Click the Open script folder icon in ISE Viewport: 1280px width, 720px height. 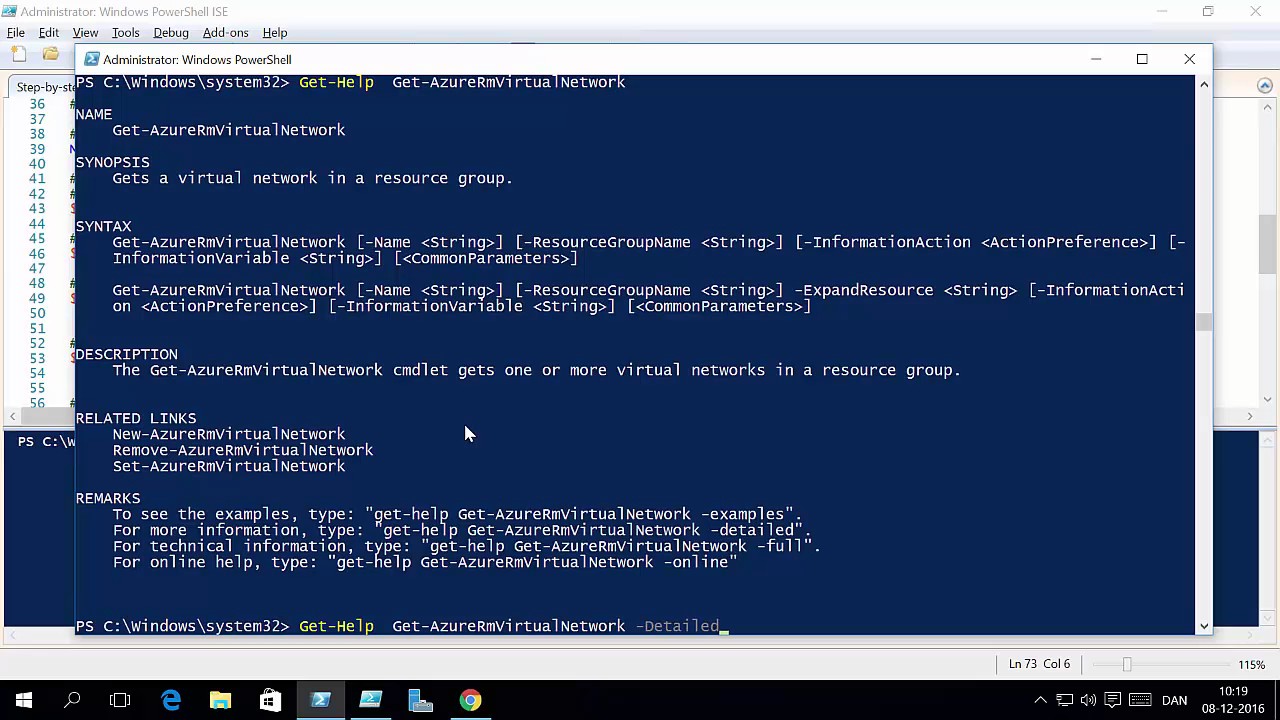pos(50,54)
